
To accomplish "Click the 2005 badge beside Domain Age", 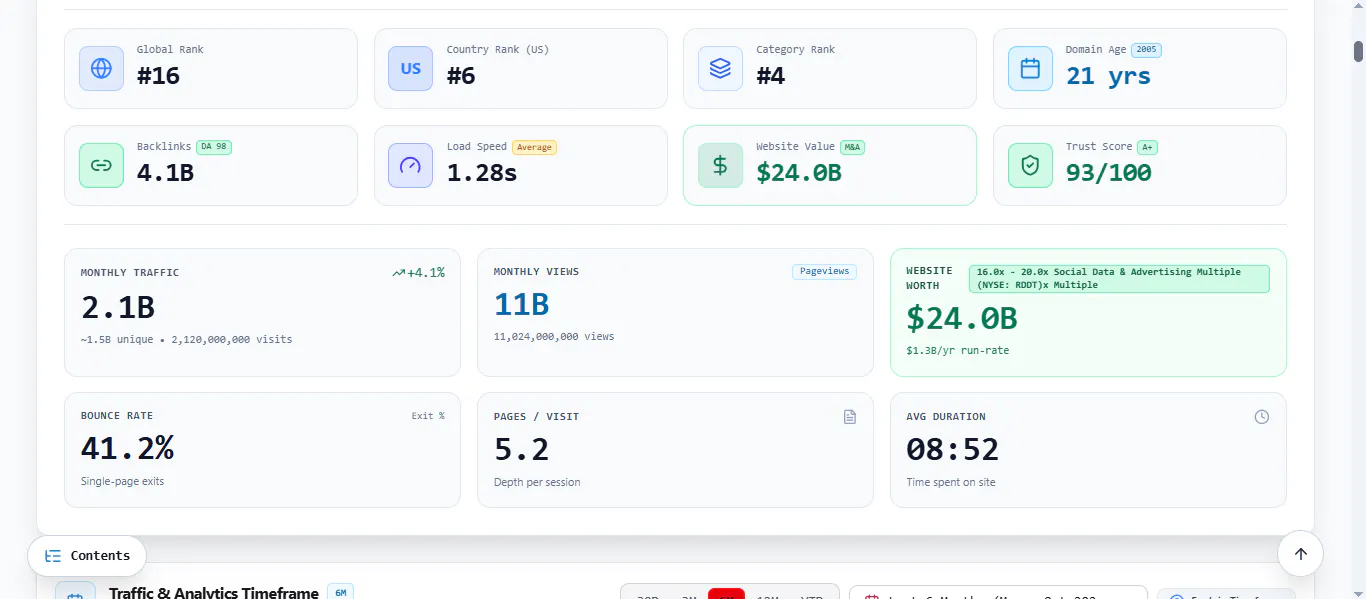I will [1146, 50].
